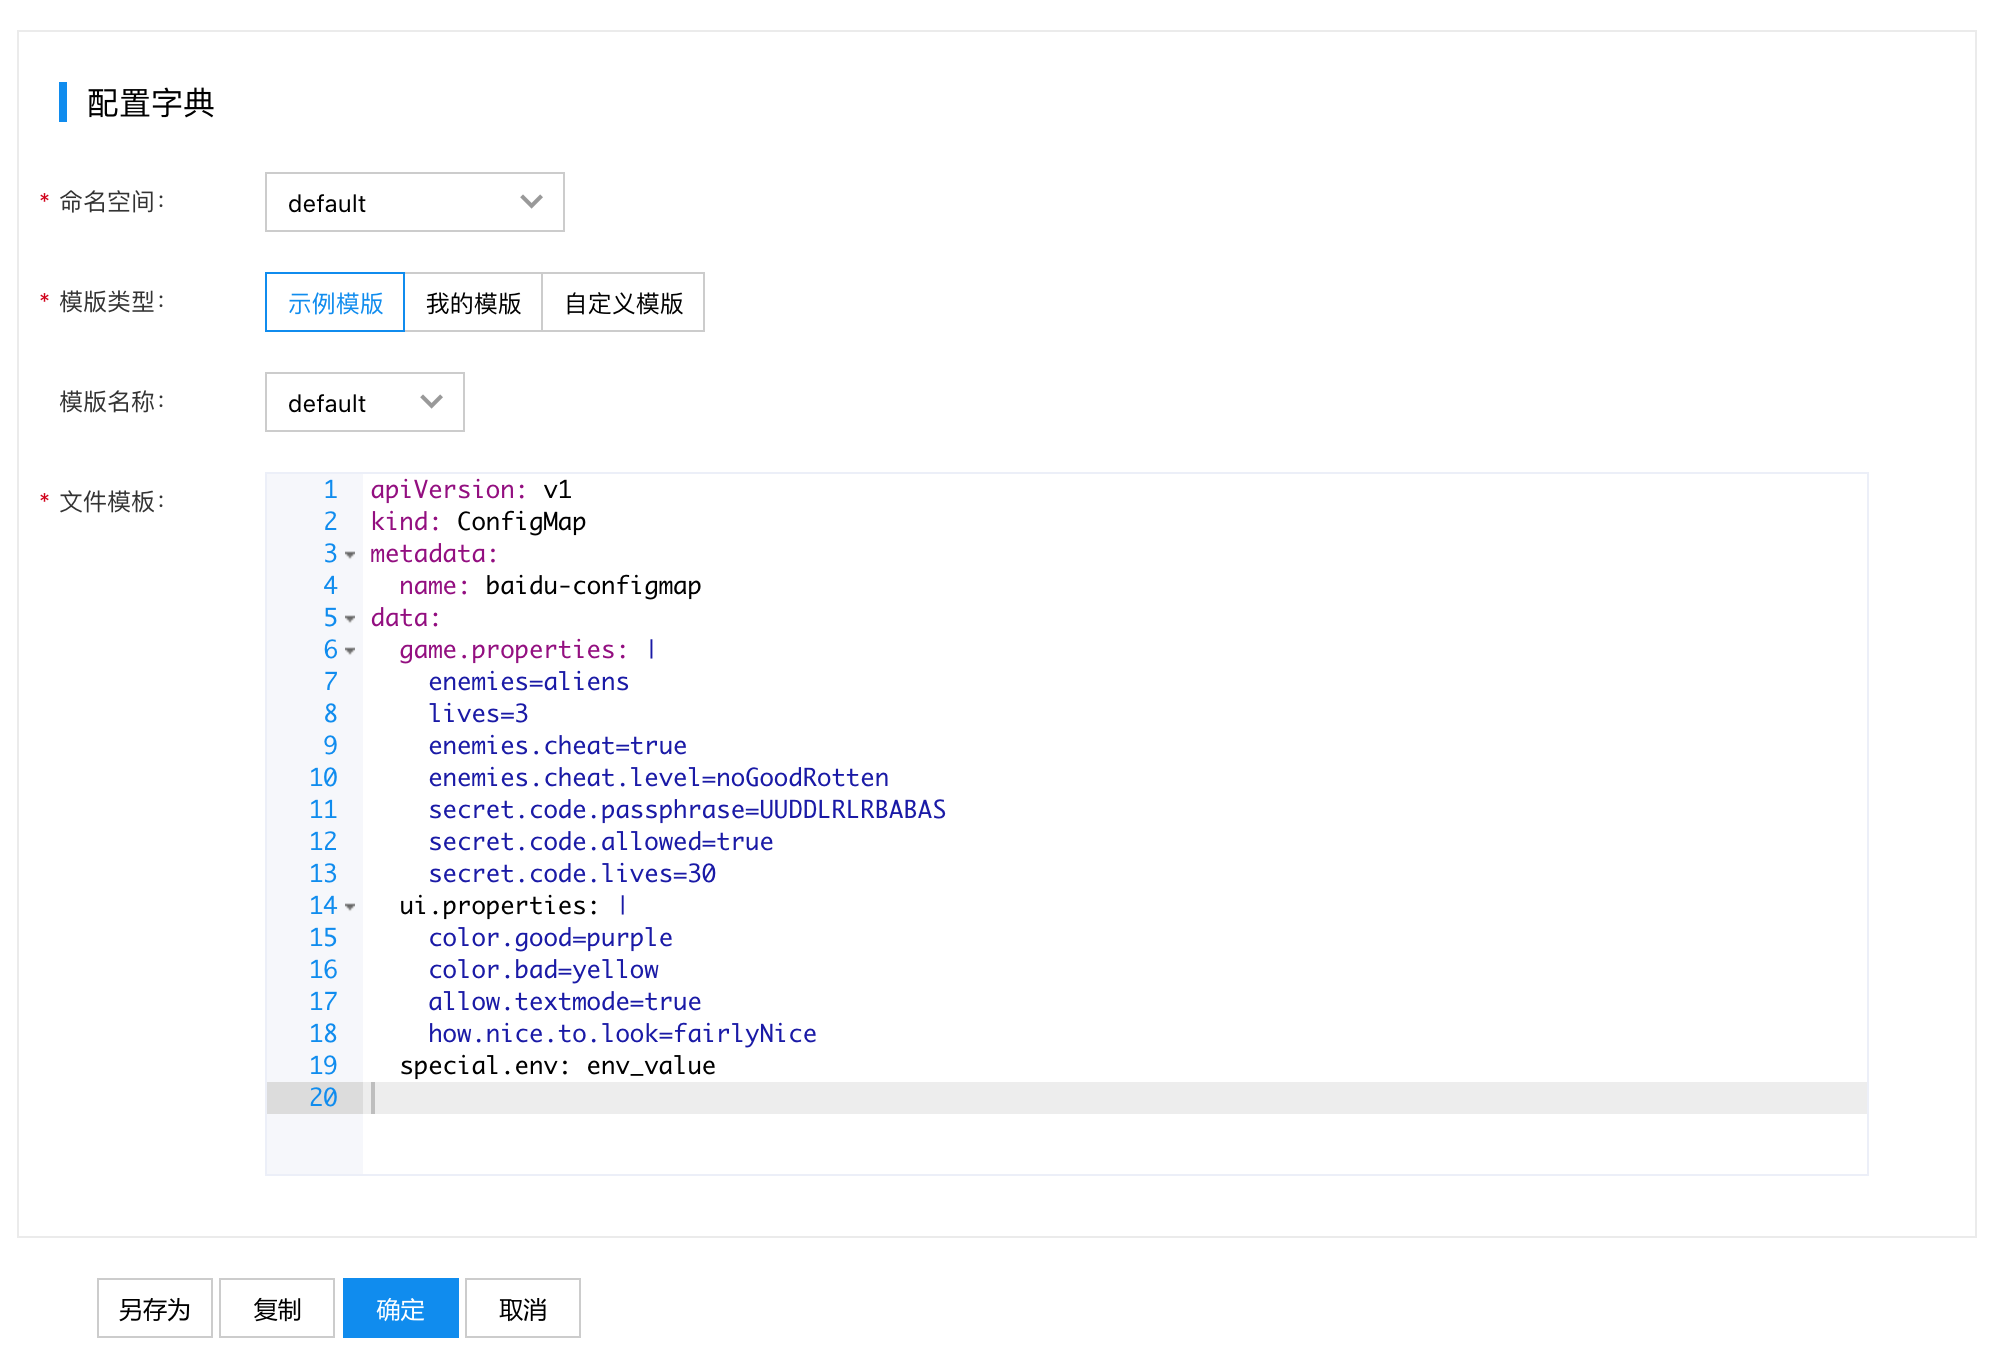
Task: Click 'secret.code.passphrase=UUDDLRLRBABAS' line
Action: [687, 810]
